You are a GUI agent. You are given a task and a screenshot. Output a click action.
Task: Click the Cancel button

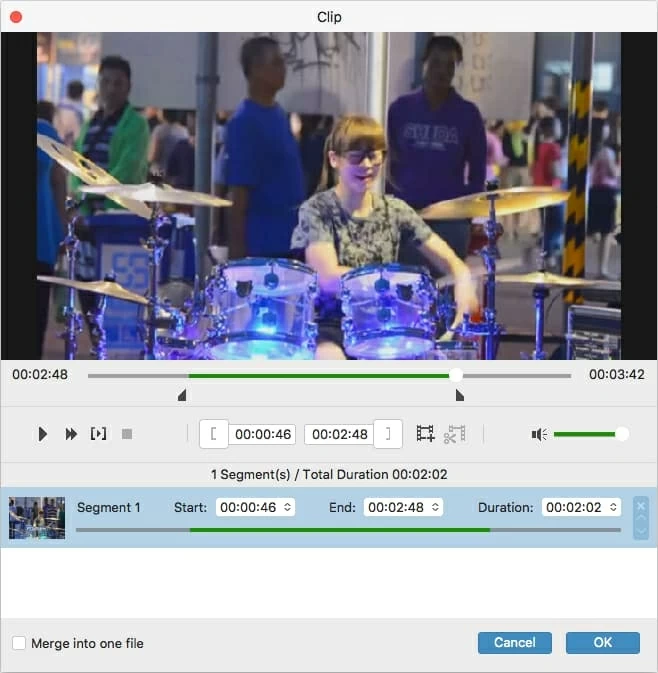pos(514,643)
